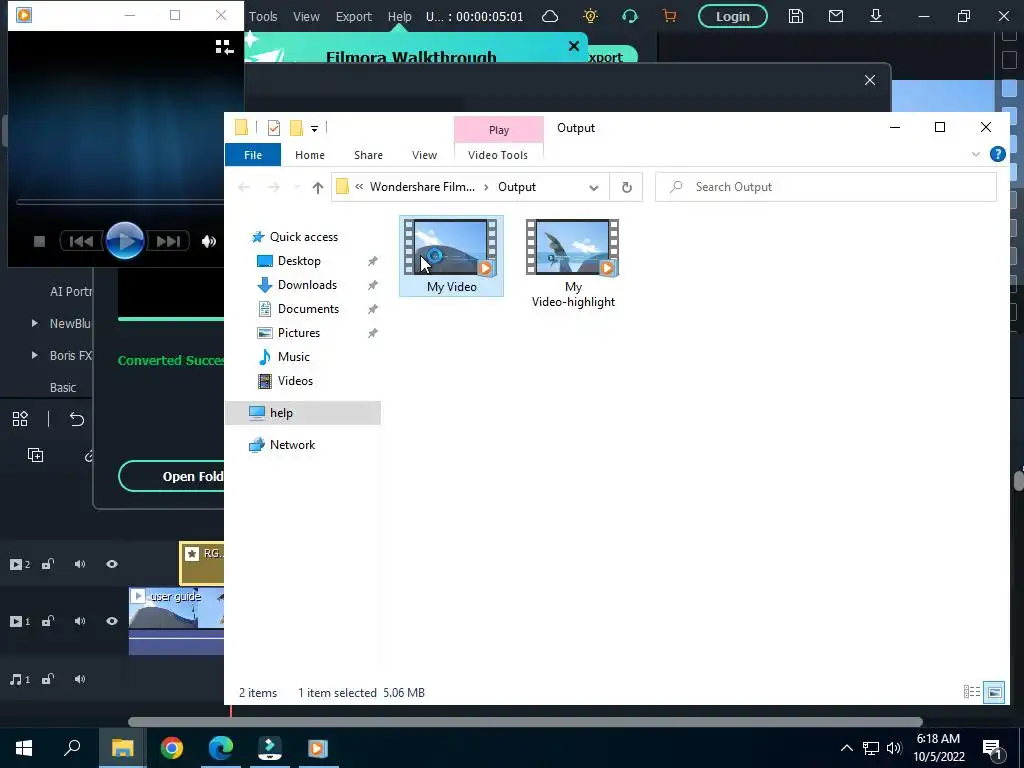The image size is (1024, 768).
Task: Click the Filmora Login button
Action: coord(733,16)
